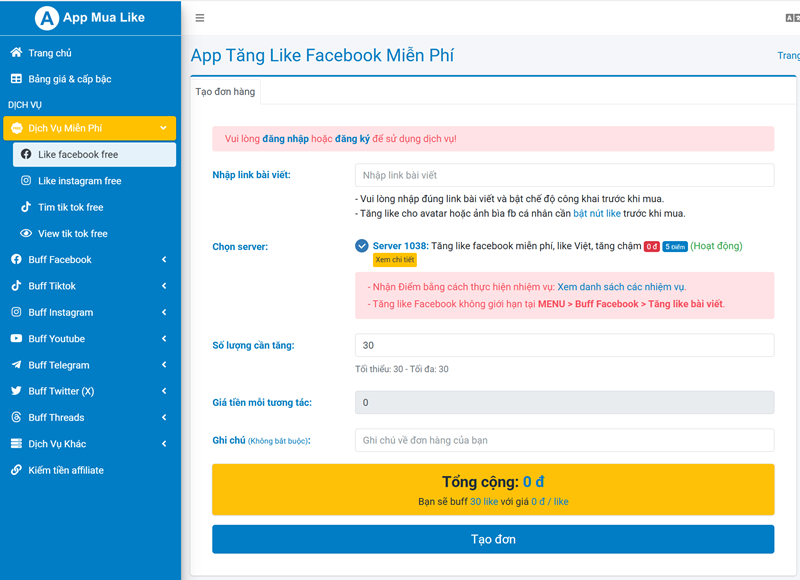The width and height of the screenshot is (800, 580).
Task: Select the Server 1038 radio option
Action: (x=362, y=246)
